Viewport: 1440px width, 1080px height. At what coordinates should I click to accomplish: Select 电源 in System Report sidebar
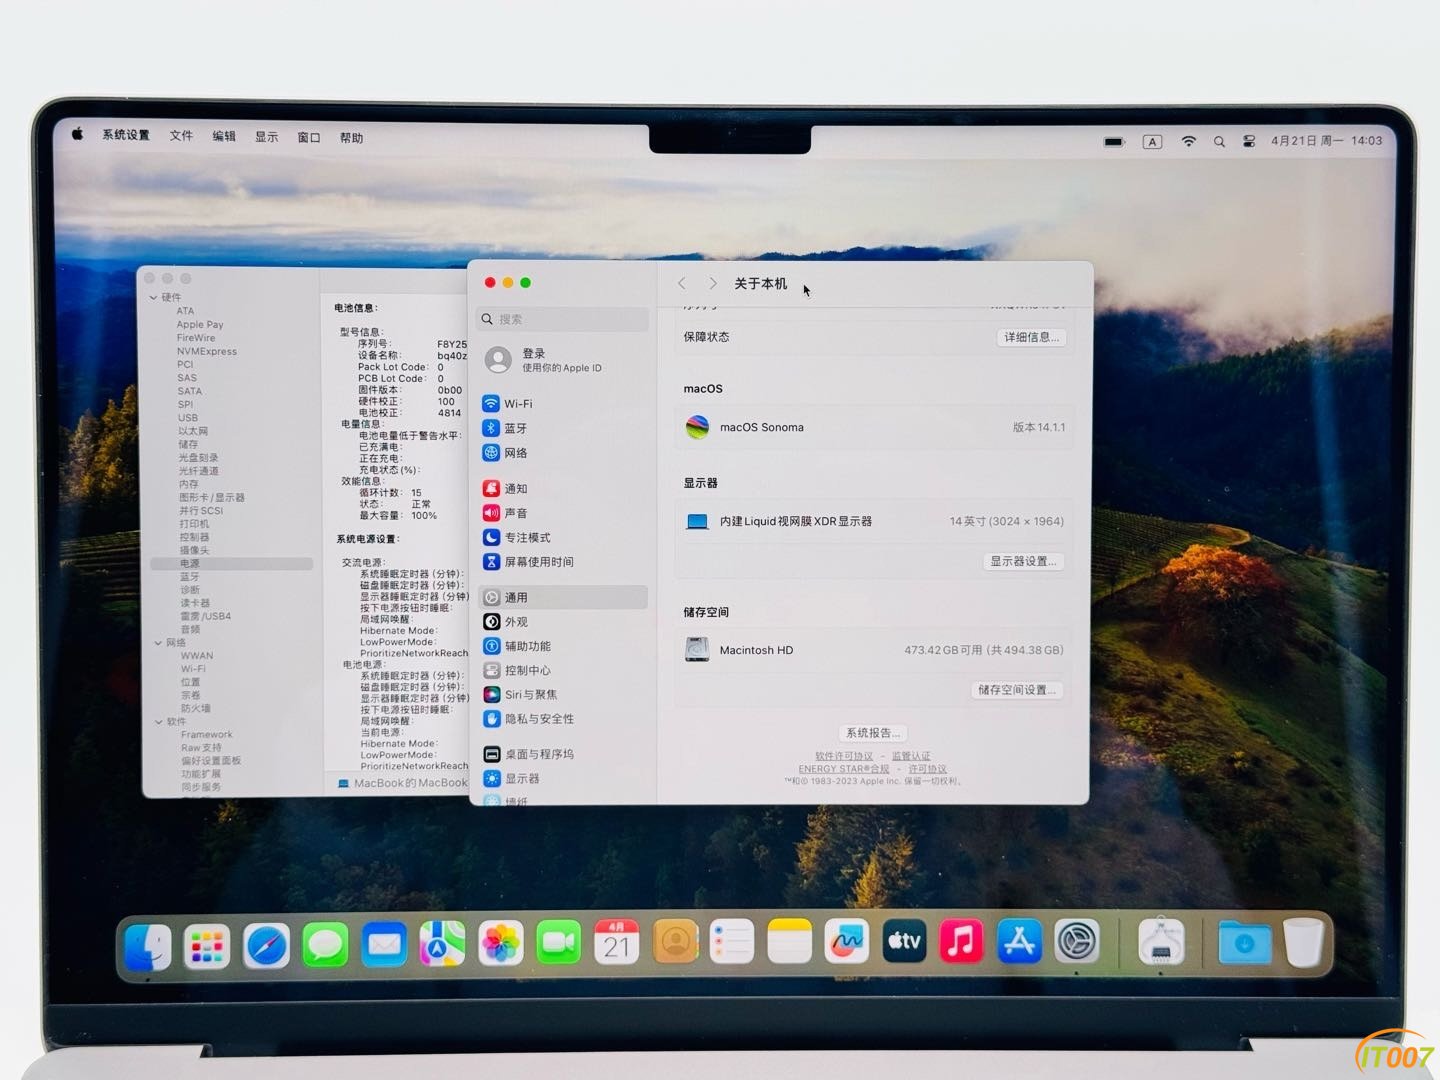click(232, 563)
